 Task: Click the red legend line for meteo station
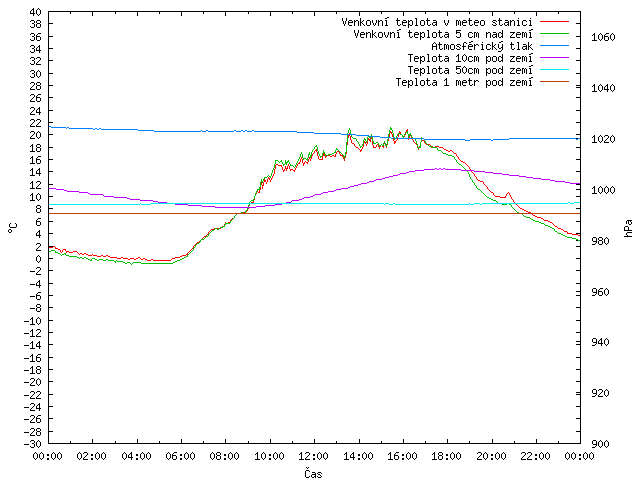[554, 21]
